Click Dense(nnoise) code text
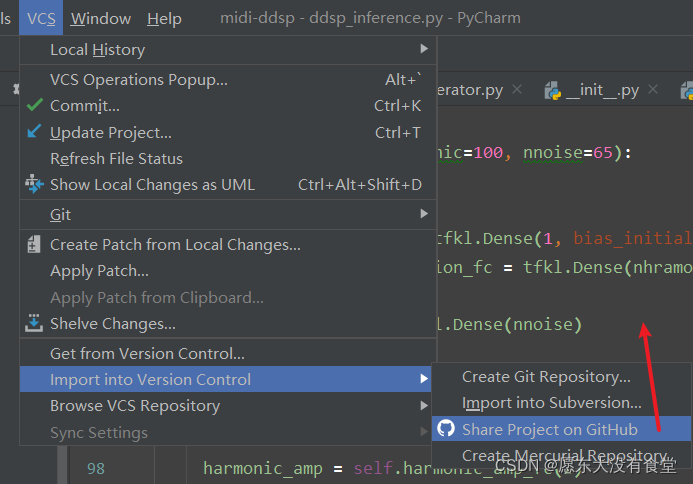Image resolution: width=693 pixels, height=484 pixels. pos(517,324)
